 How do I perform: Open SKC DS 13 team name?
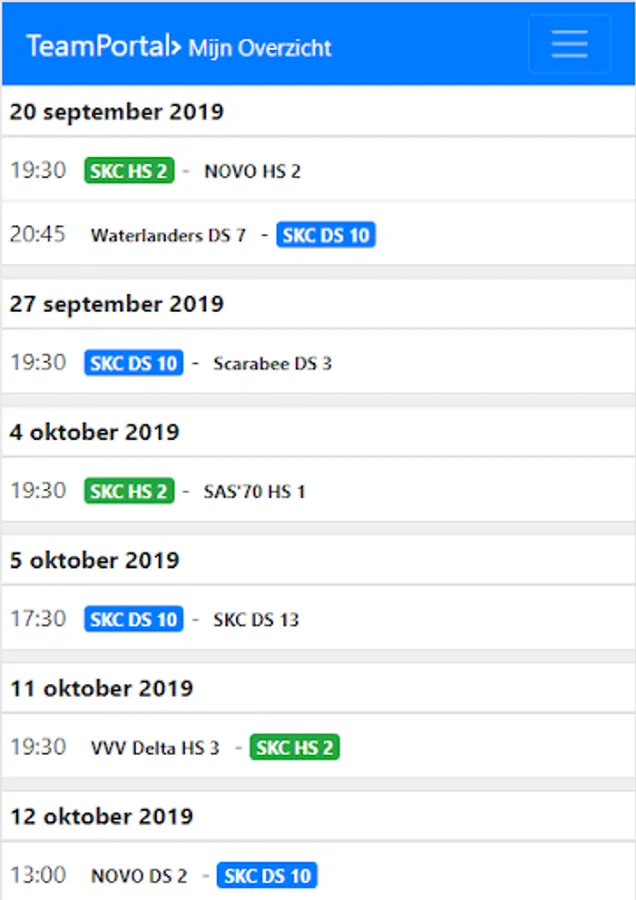[x=256, y=620]
